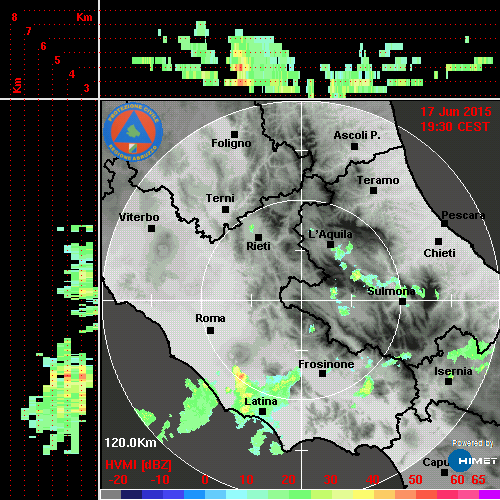Select the Terni city marker square
Viewport: 500px width, 500px height.
(x=225, y=210)
